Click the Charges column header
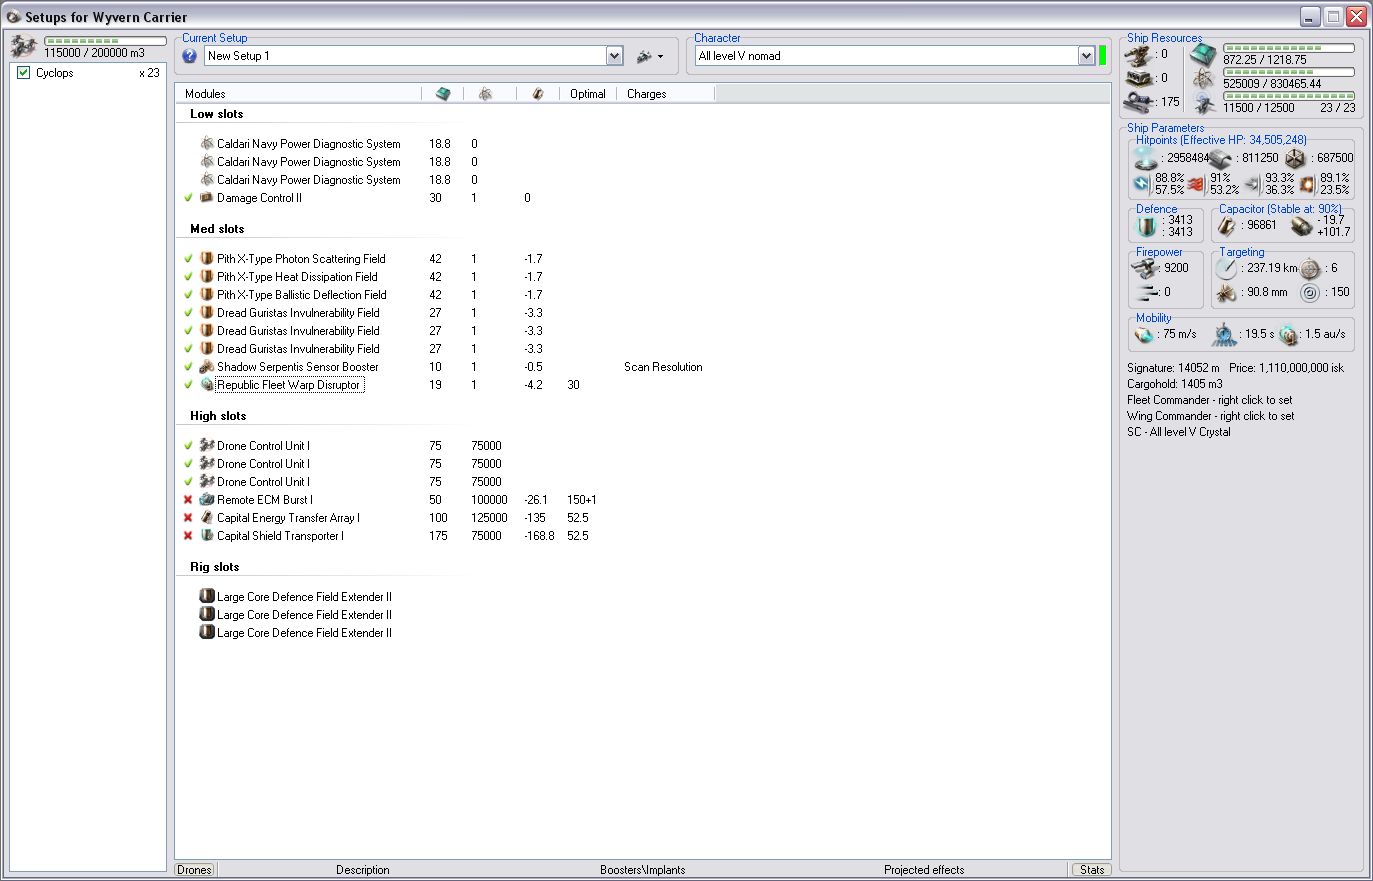 (666, 94)
